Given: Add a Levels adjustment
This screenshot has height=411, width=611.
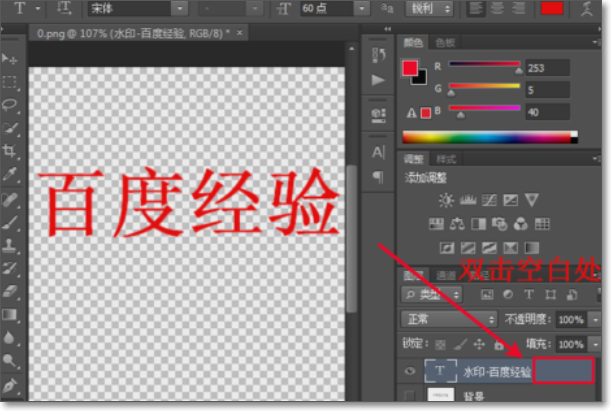Looking at the screenshot, I should pos(468,200).
